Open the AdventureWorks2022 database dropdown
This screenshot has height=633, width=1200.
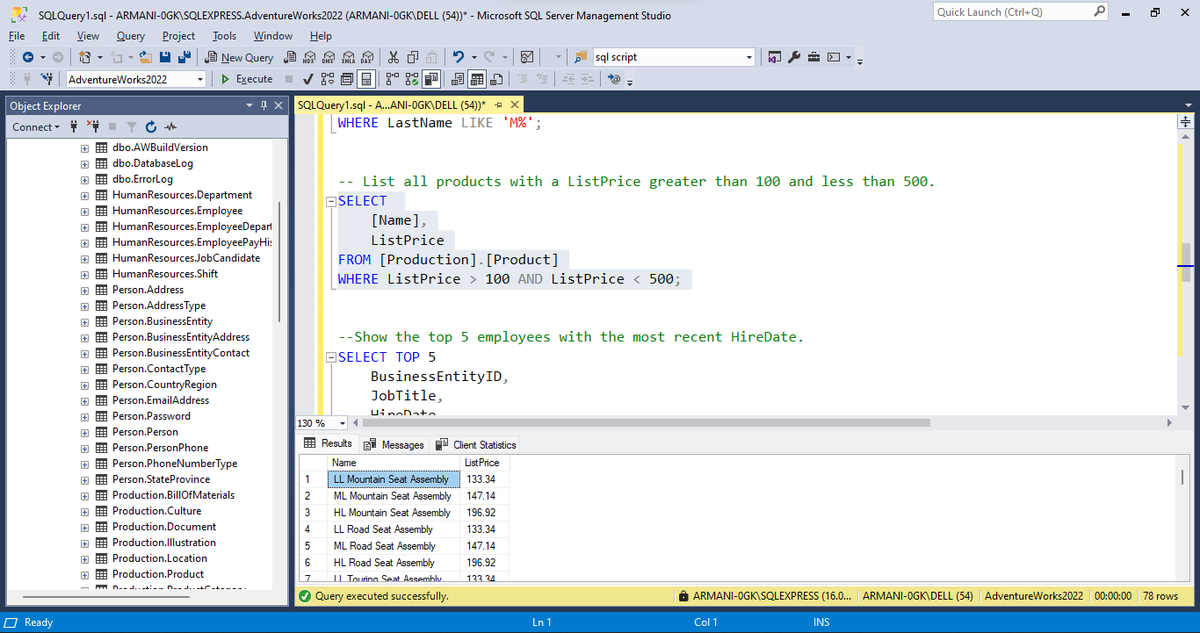[201, 79]
